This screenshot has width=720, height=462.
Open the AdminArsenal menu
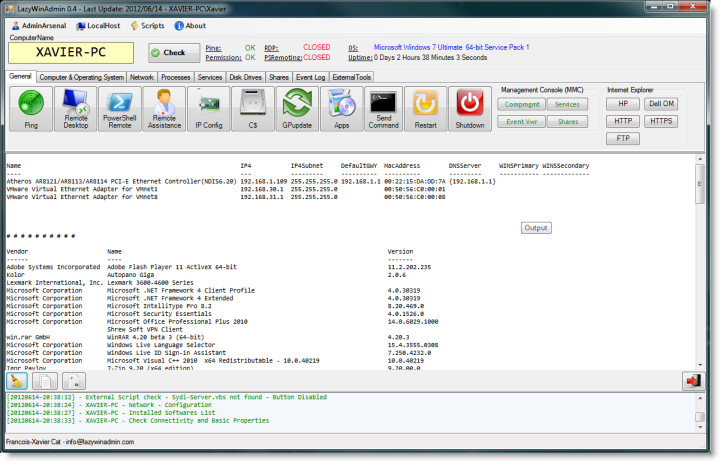[x=40, y=26]
